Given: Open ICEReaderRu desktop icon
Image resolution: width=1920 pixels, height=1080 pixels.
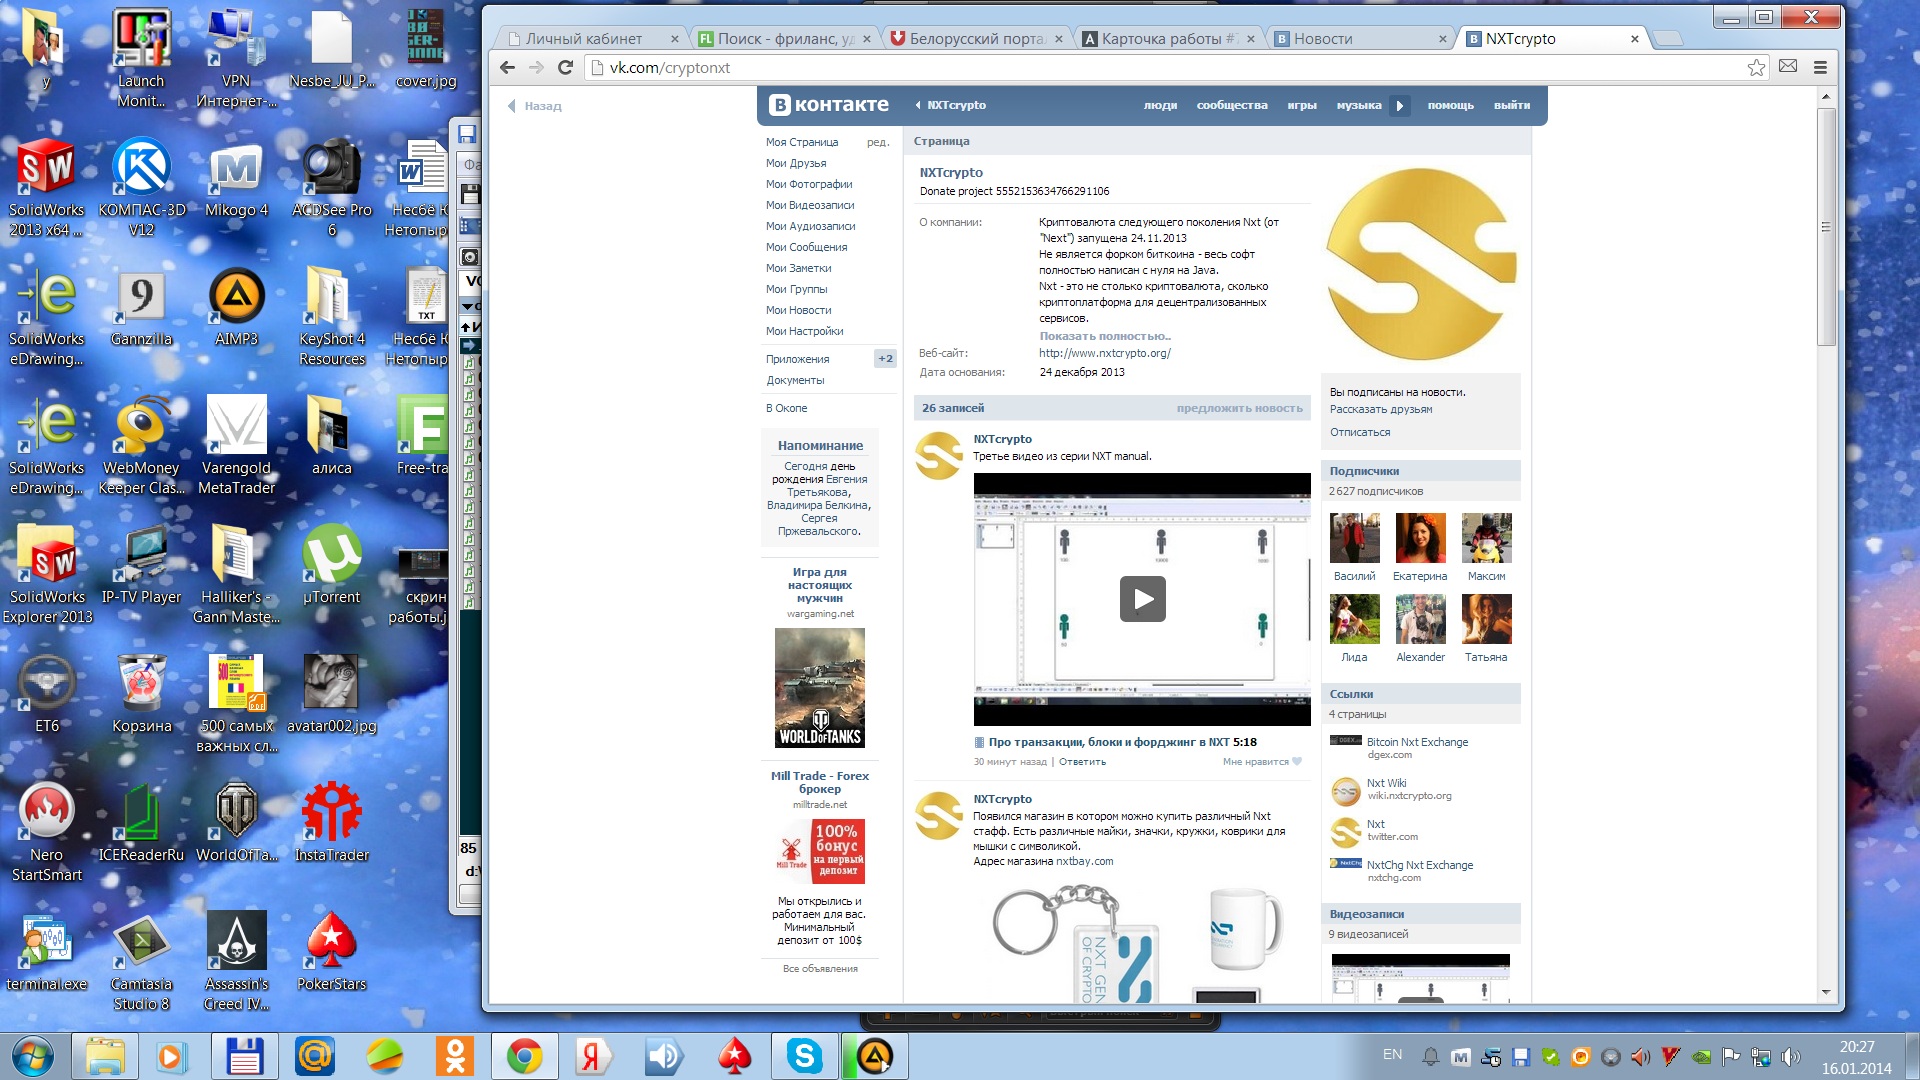Looking at the screenshot, I should point(141,824).
